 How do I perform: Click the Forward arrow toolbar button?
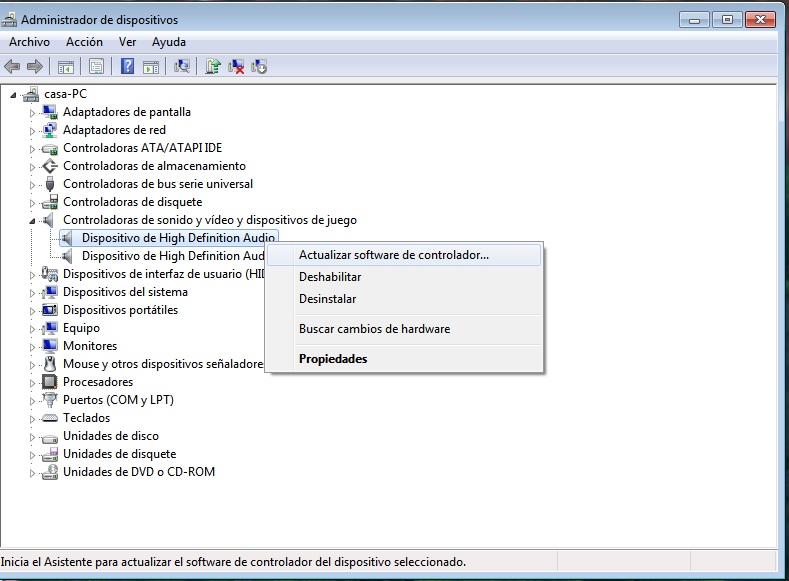(x=35, y=66)
